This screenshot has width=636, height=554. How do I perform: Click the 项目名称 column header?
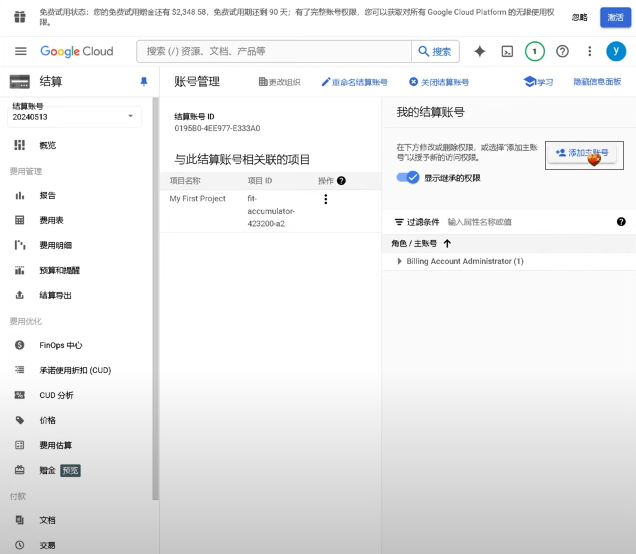tap(185, 180)
